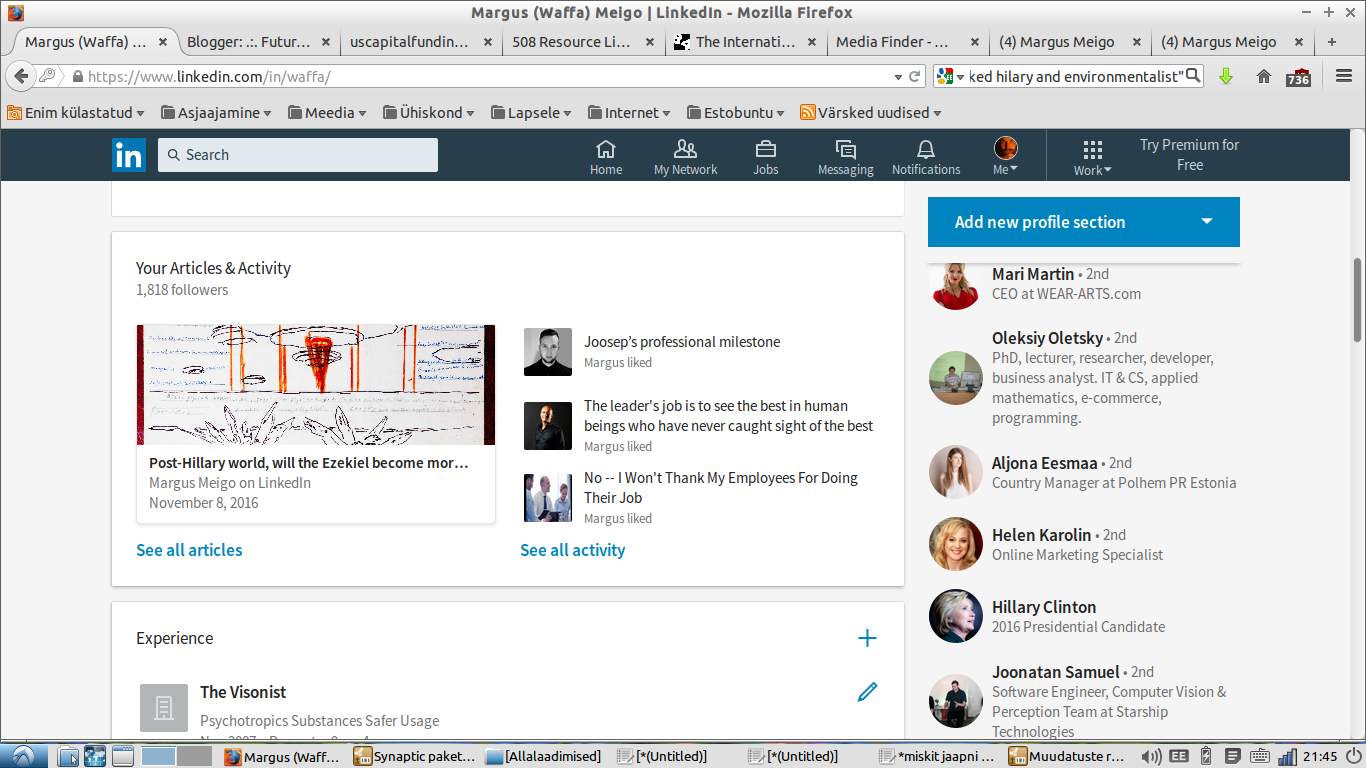Screen dimensions: 1366x768
Task: Open Lapsele bookmarks menu
Action: coord(532,113)
